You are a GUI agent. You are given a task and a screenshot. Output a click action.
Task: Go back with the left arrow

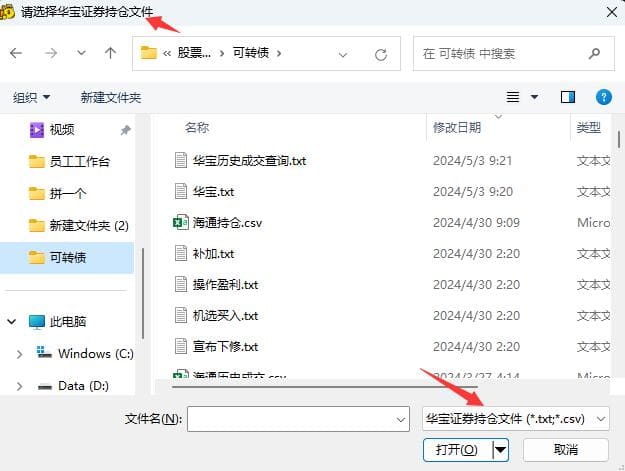click(16, 53)
